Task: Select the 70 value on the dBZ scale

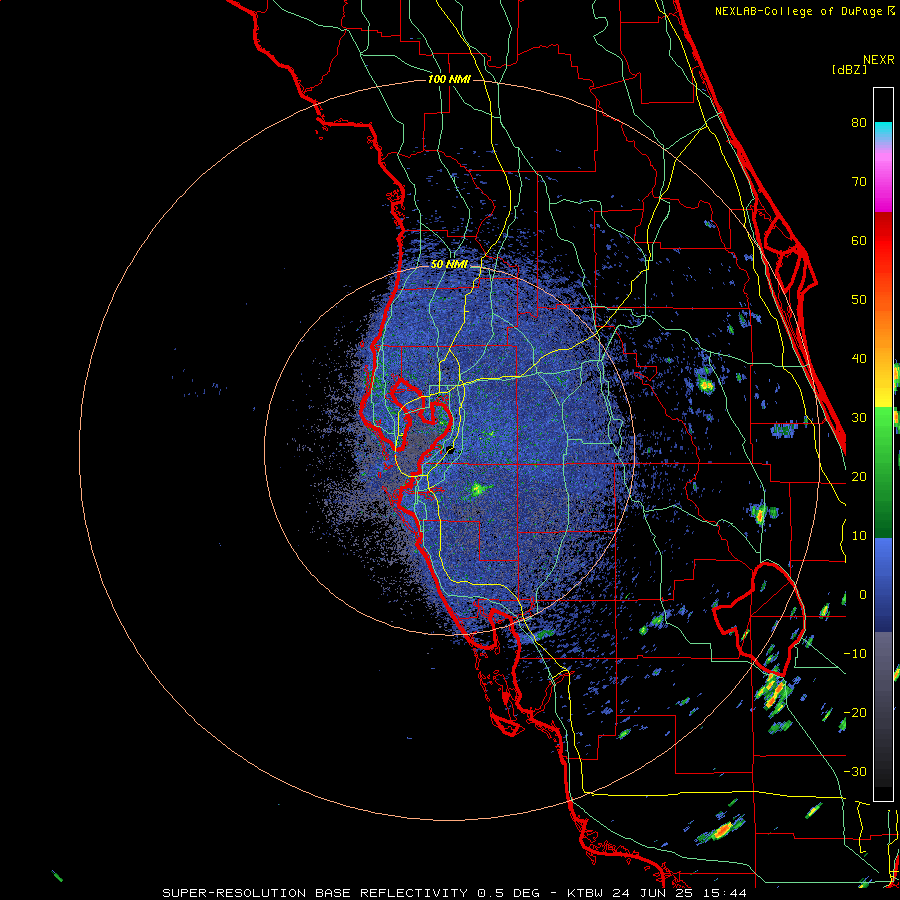Action: pos(859,181)
